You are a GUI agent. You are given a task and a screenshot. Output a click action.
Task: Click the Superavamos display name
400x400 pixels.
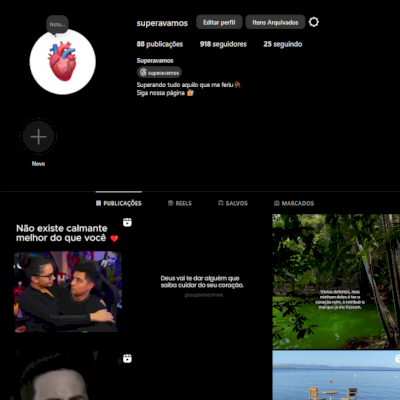[155, 60]
